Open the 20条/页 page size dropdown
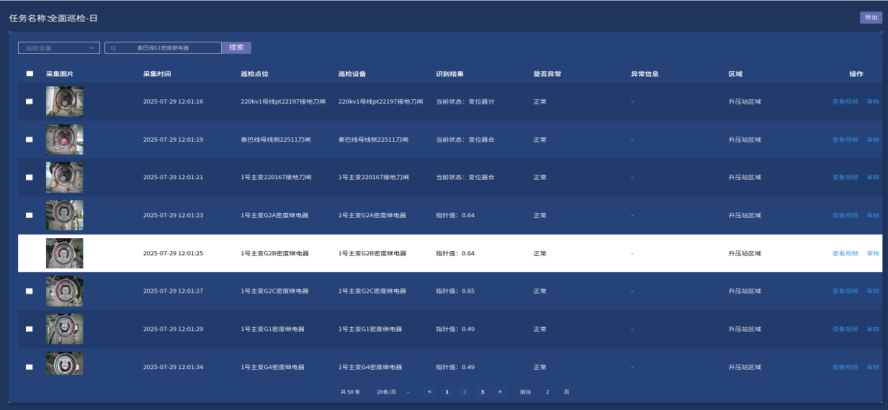 392,392
